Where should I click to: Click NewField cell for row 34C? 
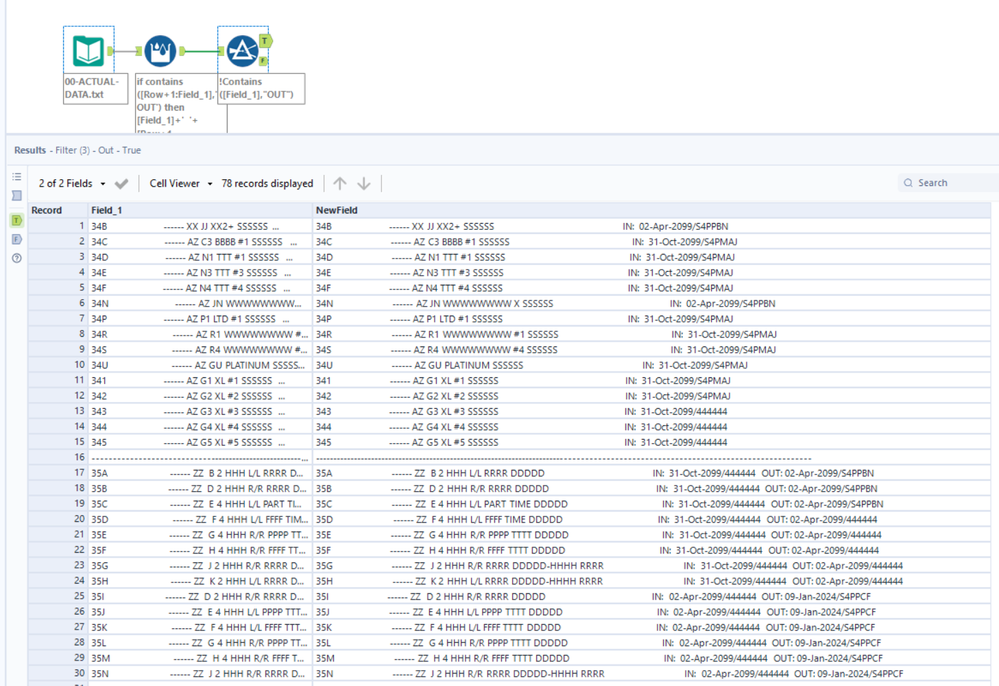[652, 241]
